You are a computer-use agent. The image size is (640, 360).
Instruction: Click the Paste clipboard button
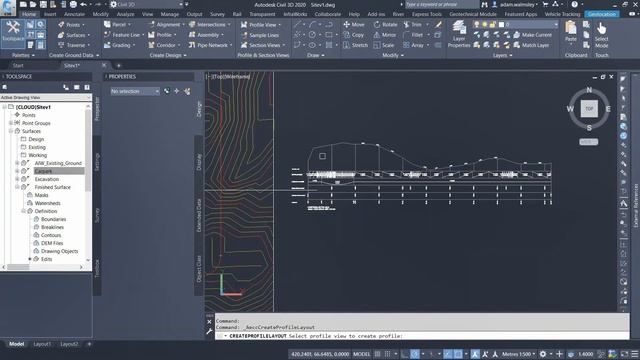tap(571, 32)
